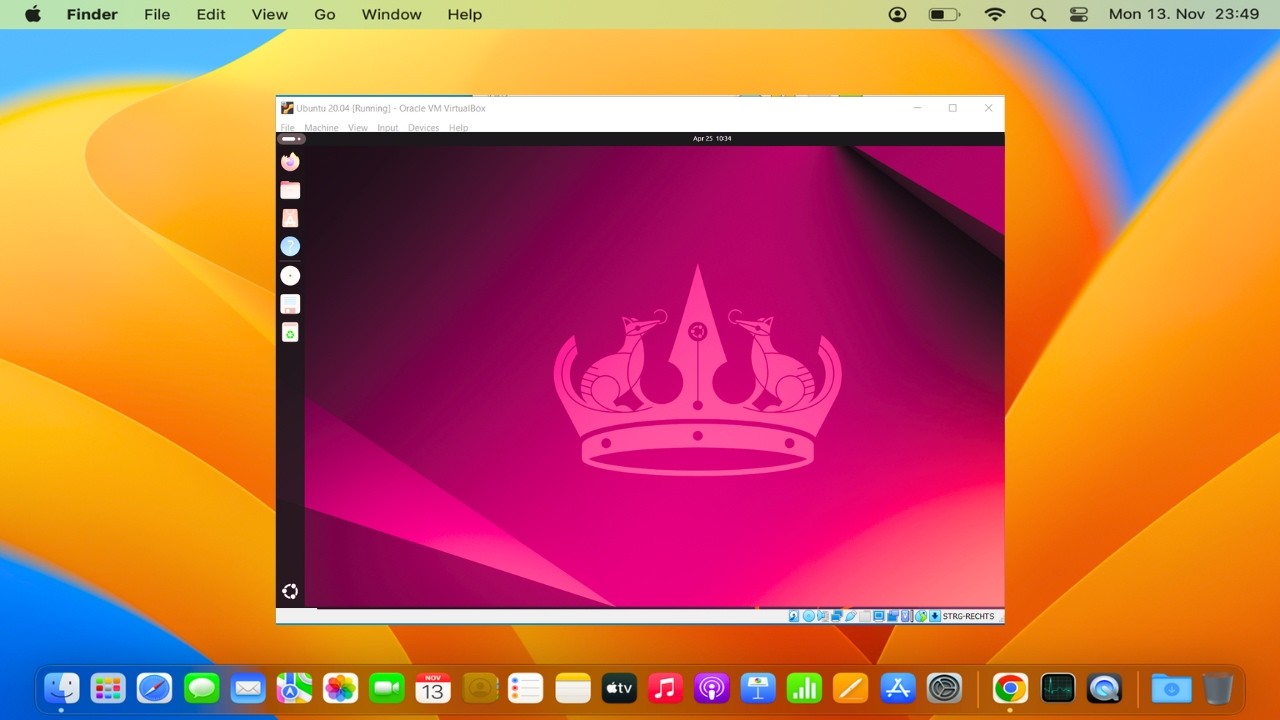
Task: Open Photos from the Dock
Action: [340, 688]
